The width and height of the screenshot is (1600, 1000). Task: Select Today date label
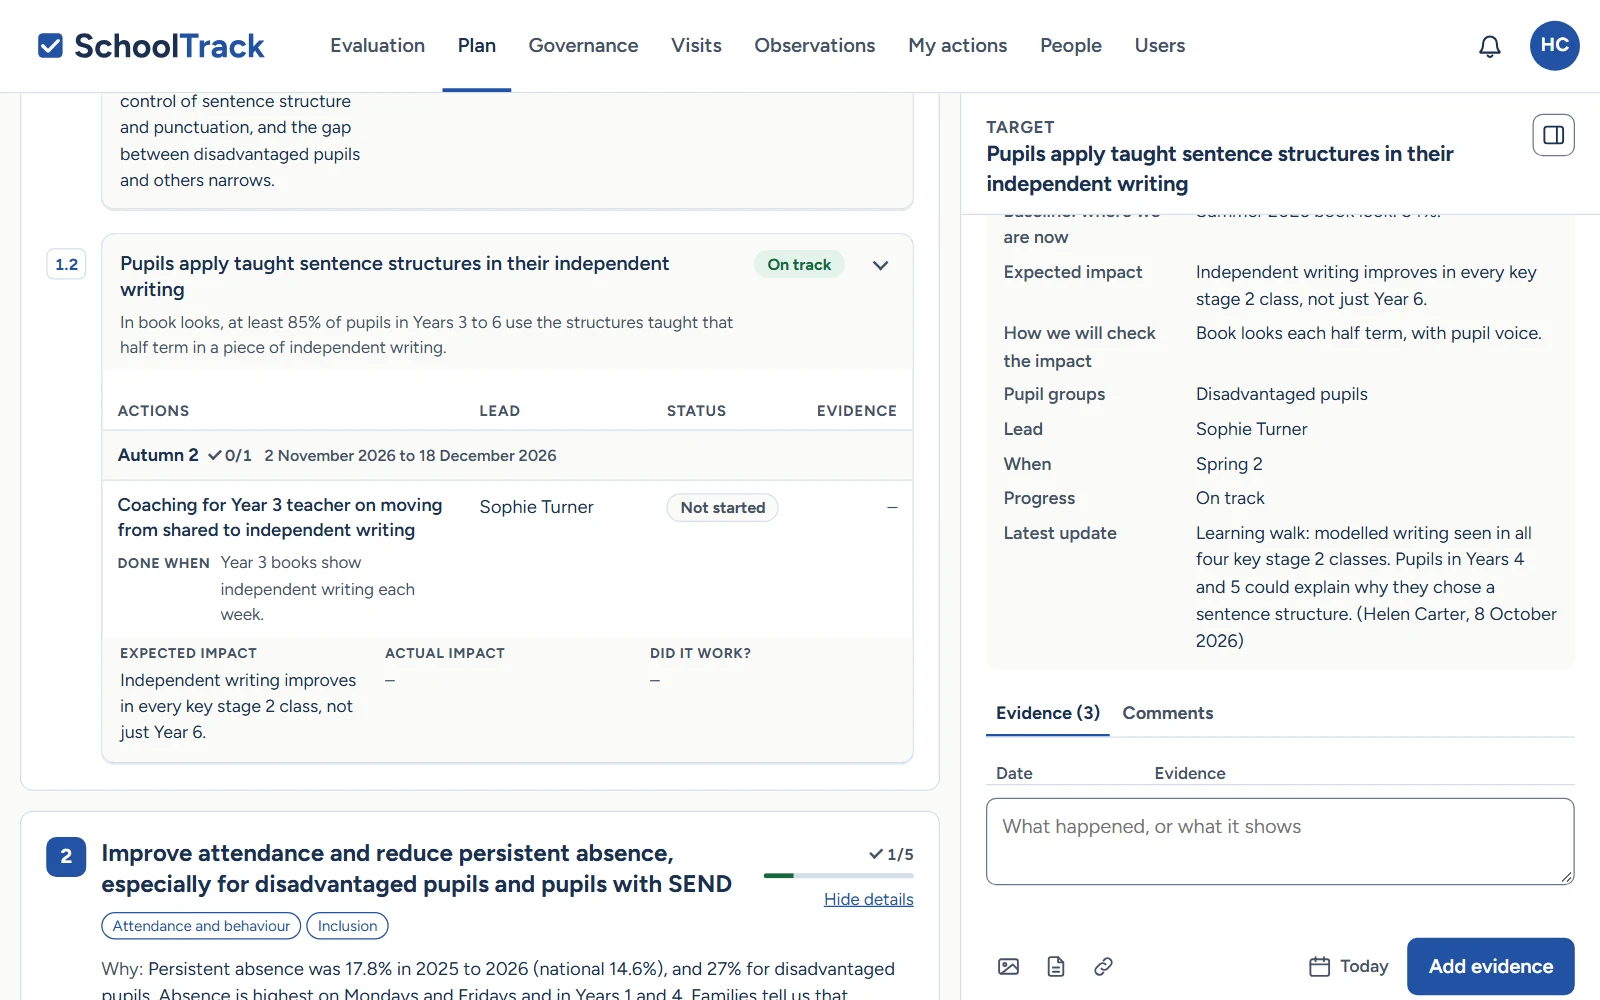tap(1364, 966)
